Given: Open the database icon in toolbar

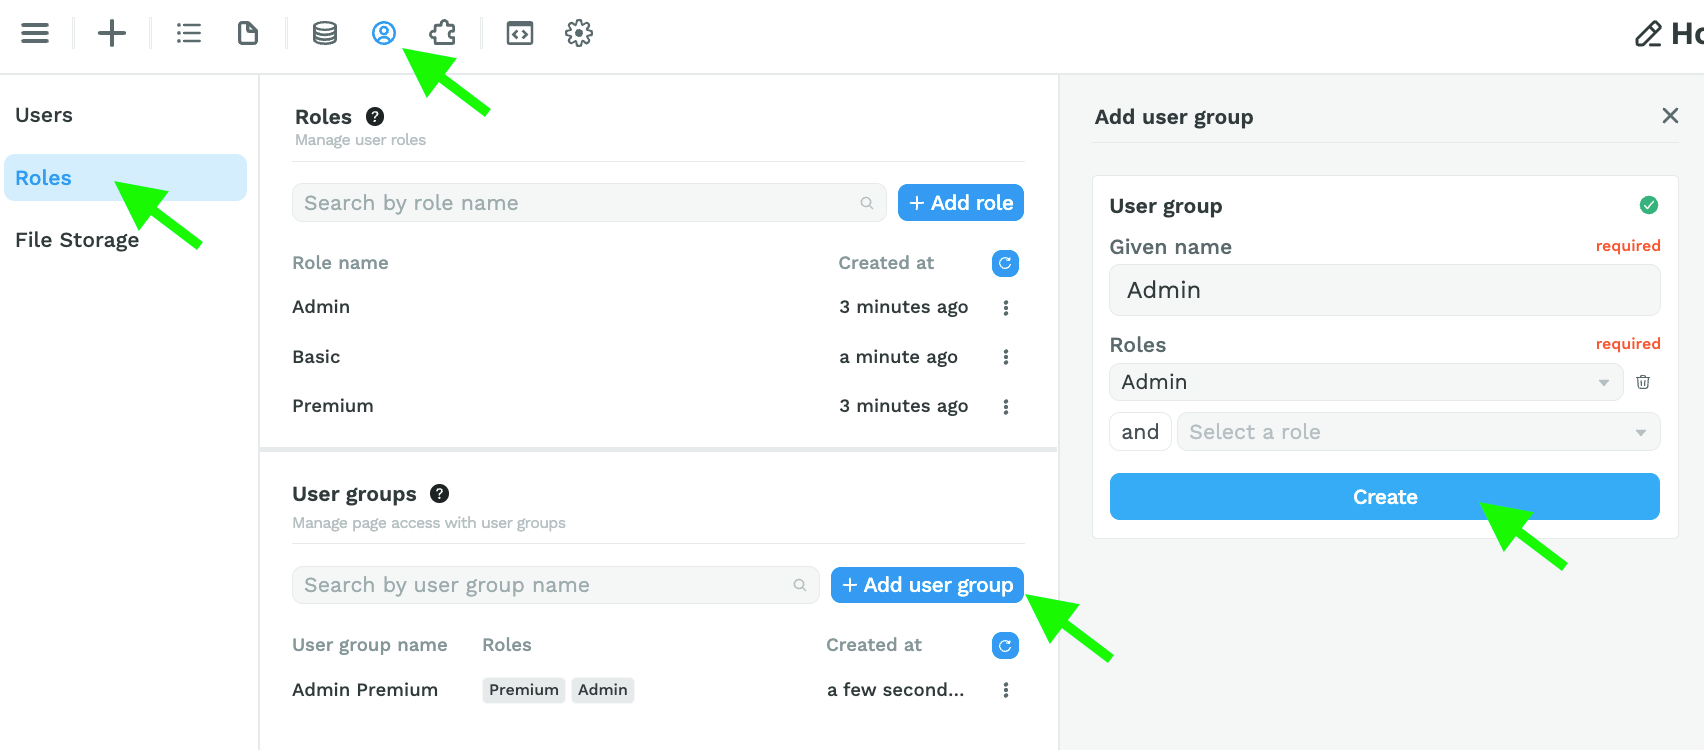Looking at the screenshot, I should (325, 33).
